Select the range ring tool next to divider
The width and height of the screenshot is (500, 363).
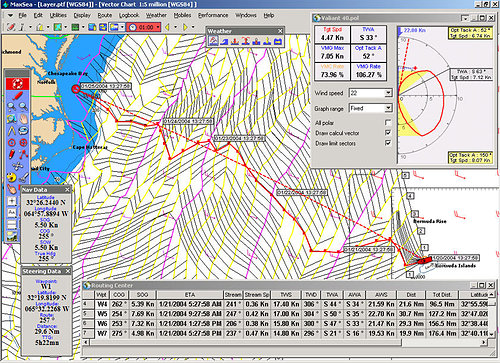pos(23,131)
